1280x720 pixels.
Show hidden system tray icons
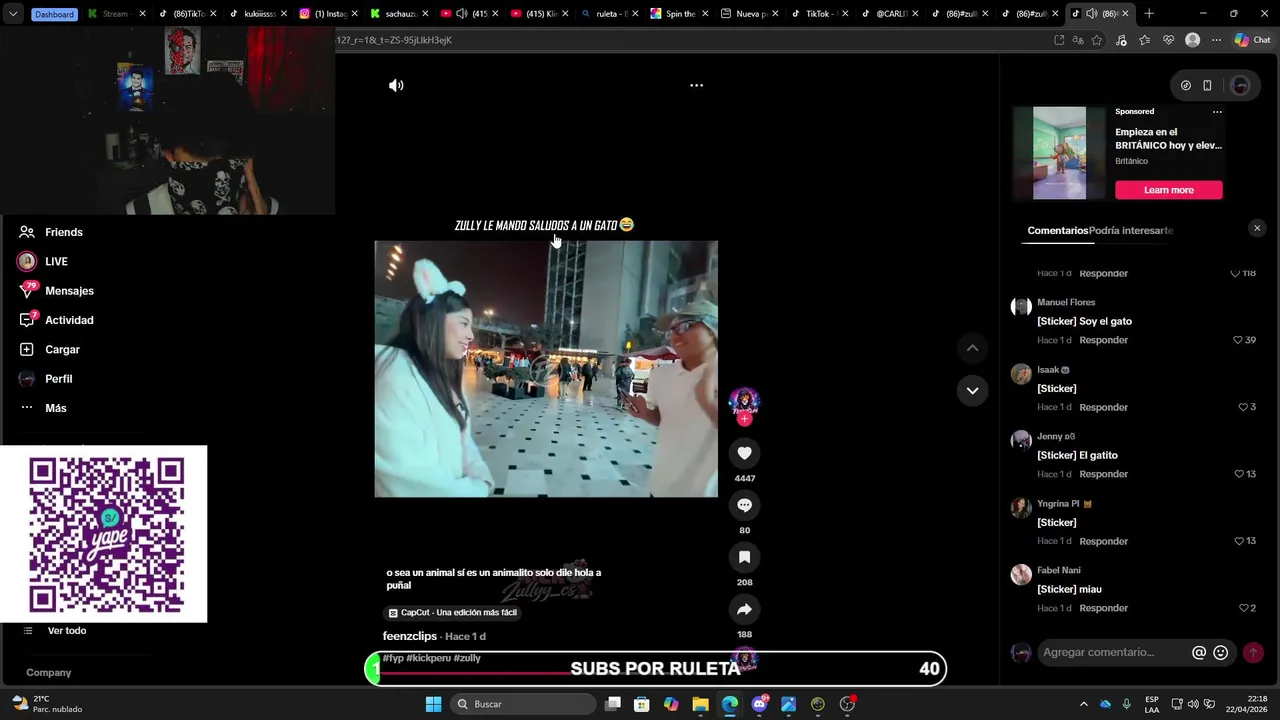tap(1083, 704)
